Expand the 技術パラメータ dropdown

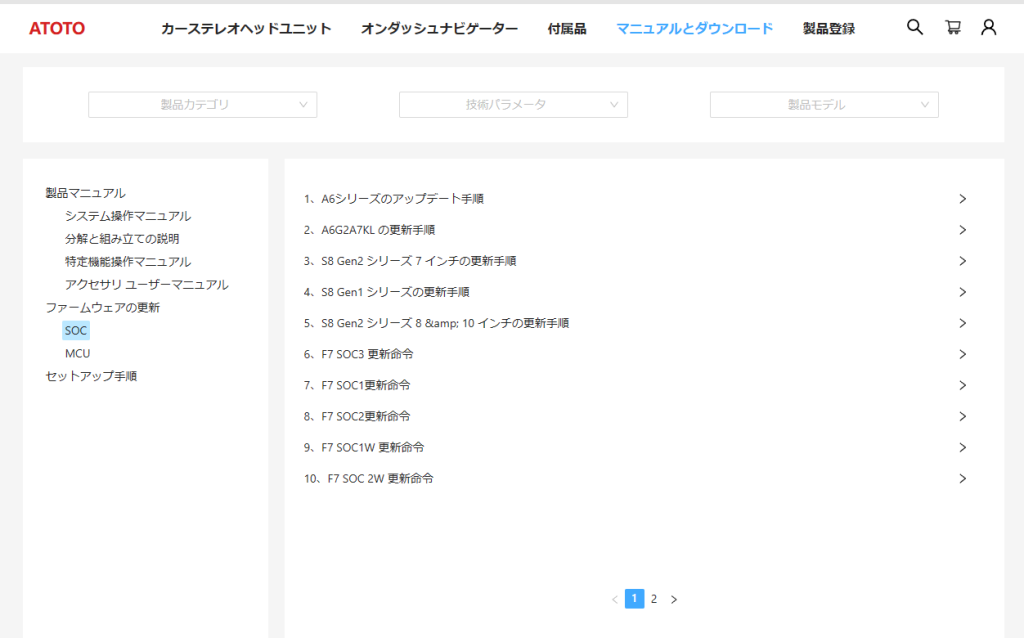click(x=513, y=104)
